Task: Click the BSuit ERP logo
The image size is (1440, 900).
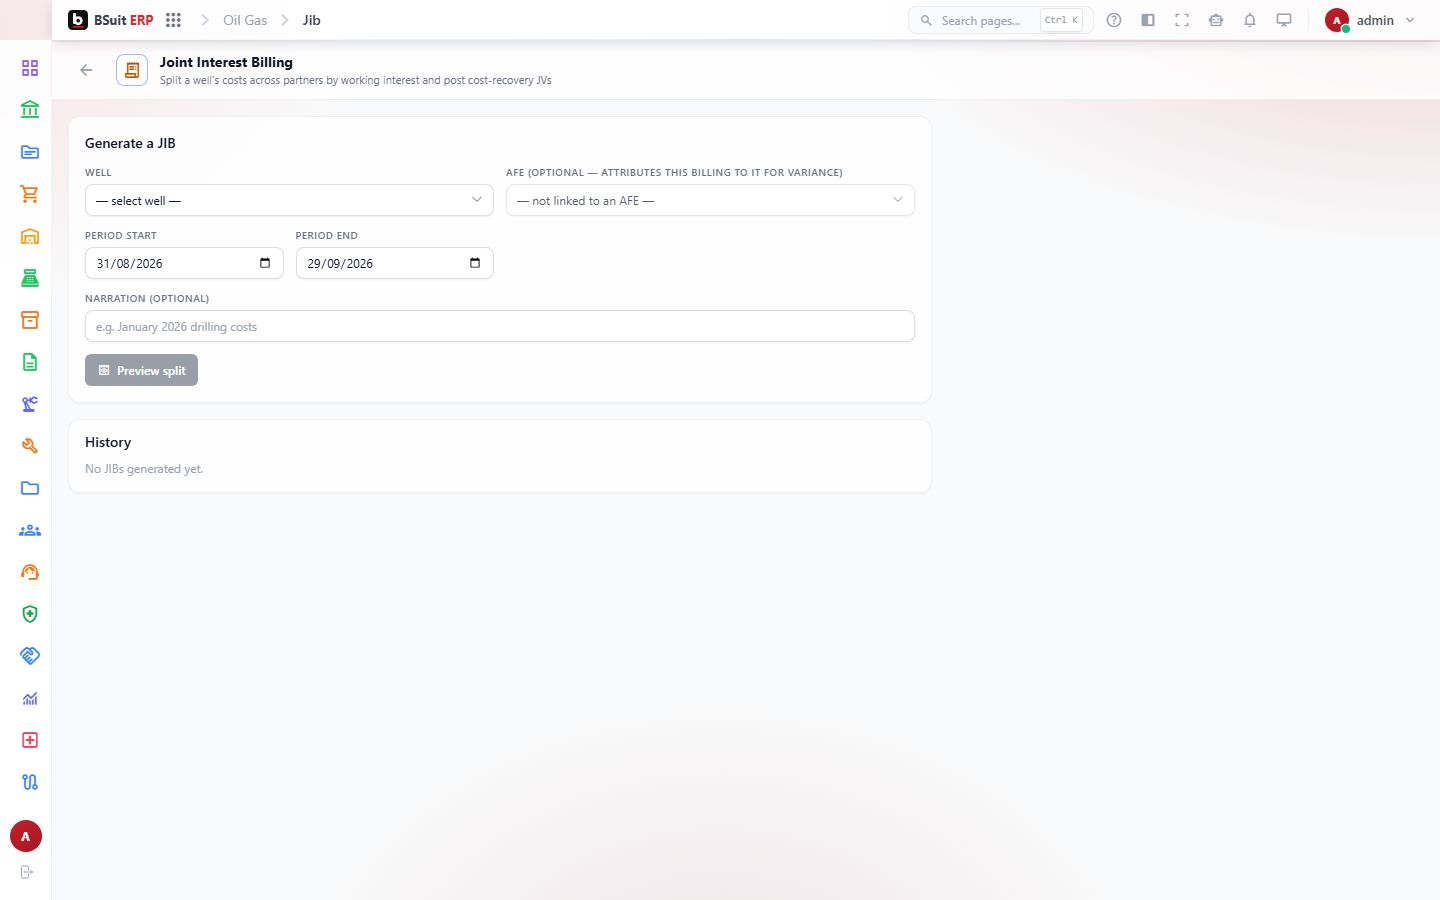Action: coord(111,20)
